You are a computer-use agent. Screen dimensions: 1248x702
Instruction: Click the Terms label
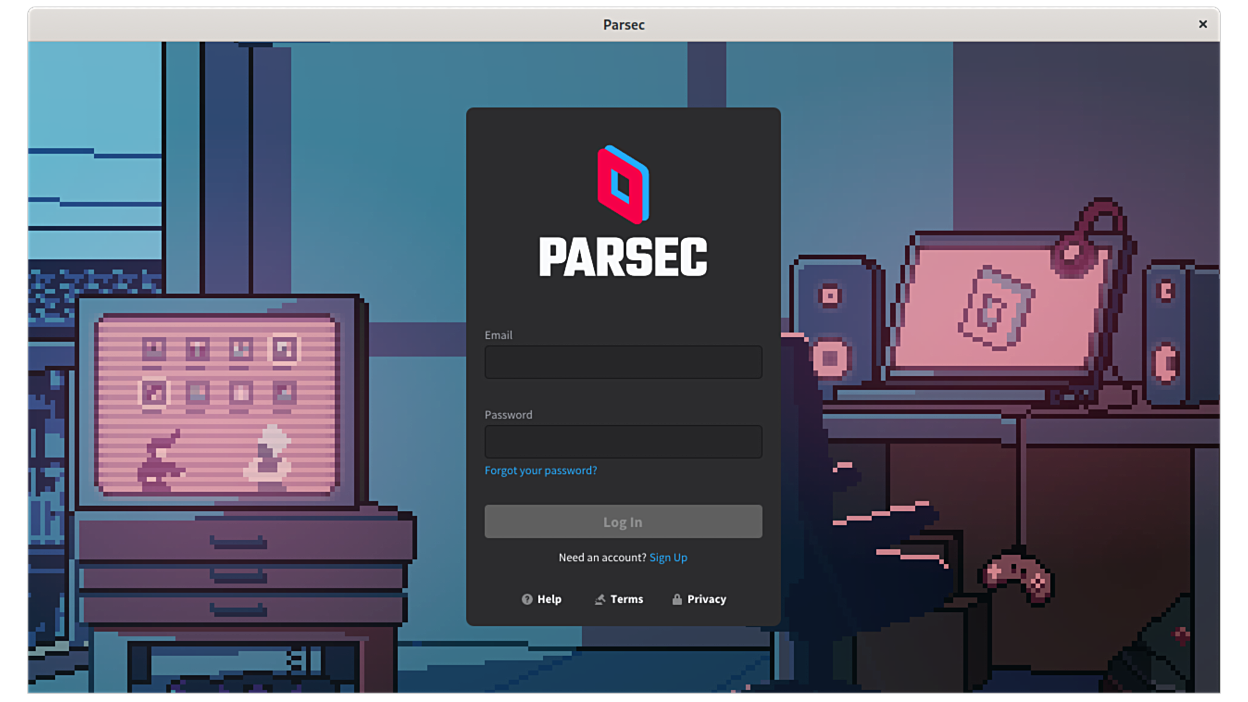(x=625, y=599)
